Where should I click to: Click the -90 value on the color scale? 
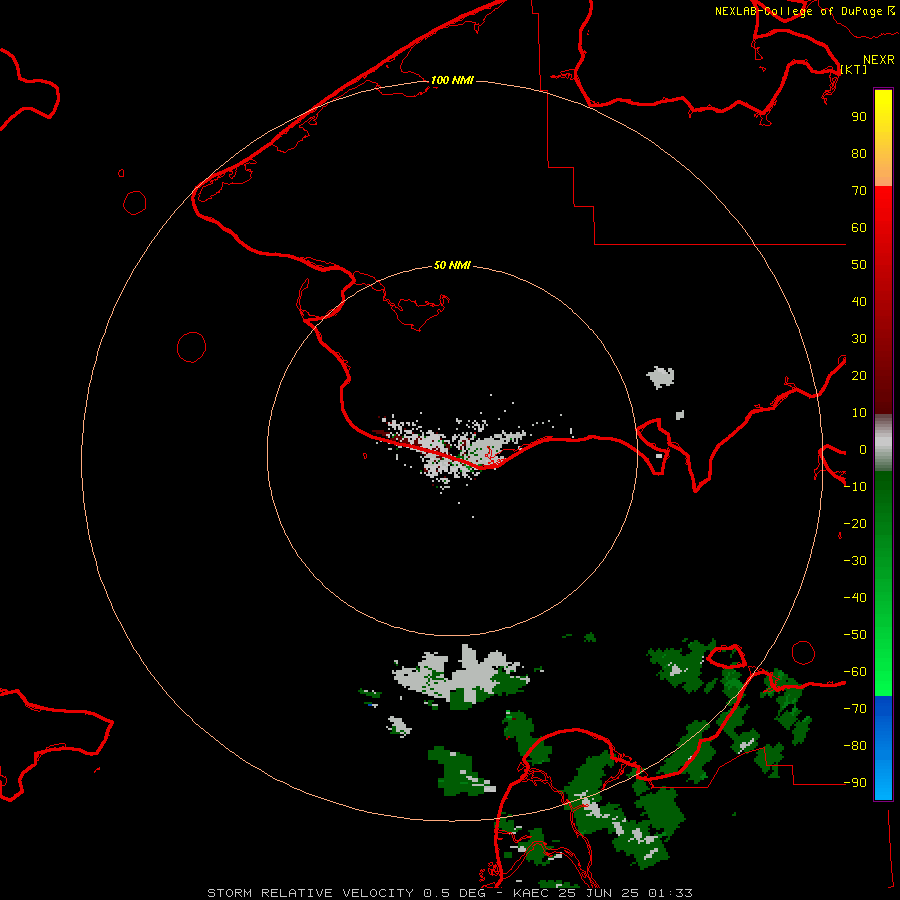(x=855, y=782)
